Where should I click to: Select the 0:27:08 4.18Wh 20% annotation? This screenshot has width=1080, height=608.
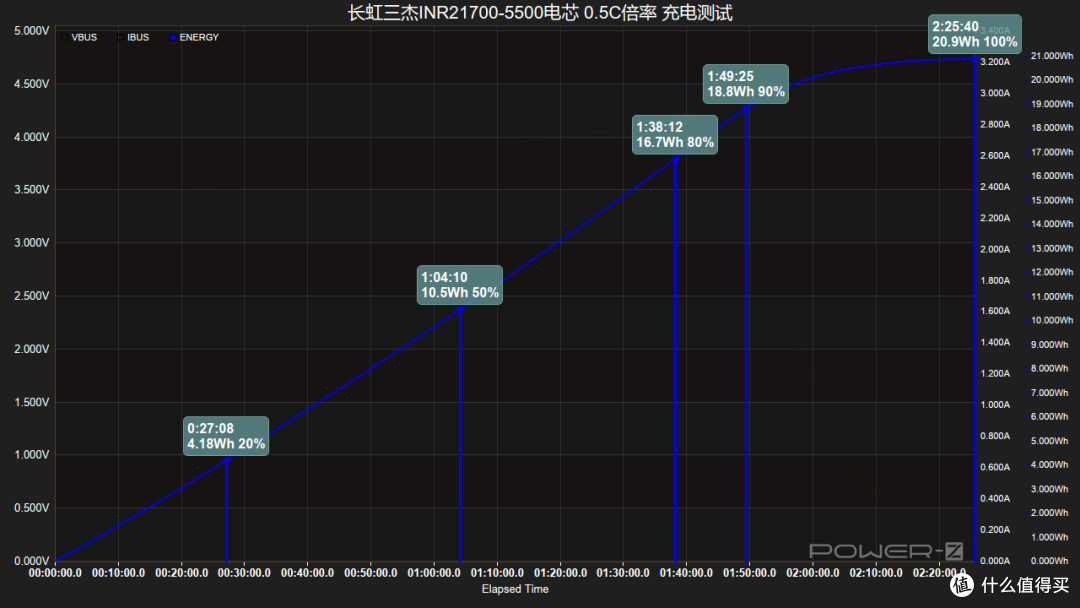(x=226, y=436)
